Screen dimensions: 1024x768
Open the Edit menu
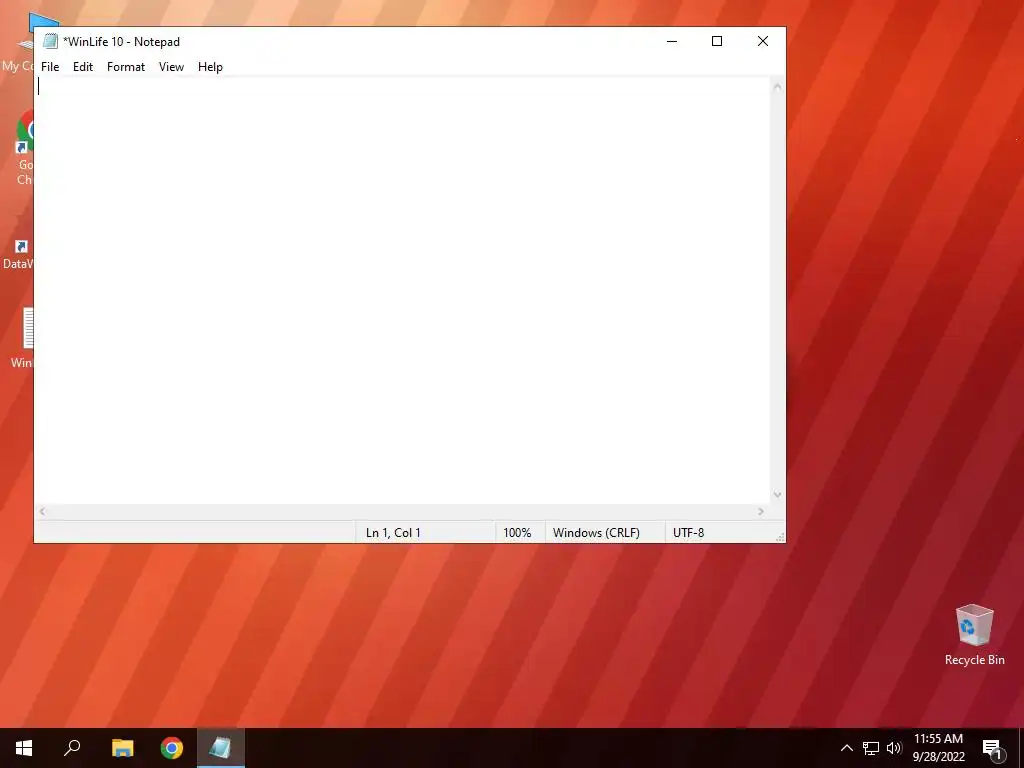[83, 67]
